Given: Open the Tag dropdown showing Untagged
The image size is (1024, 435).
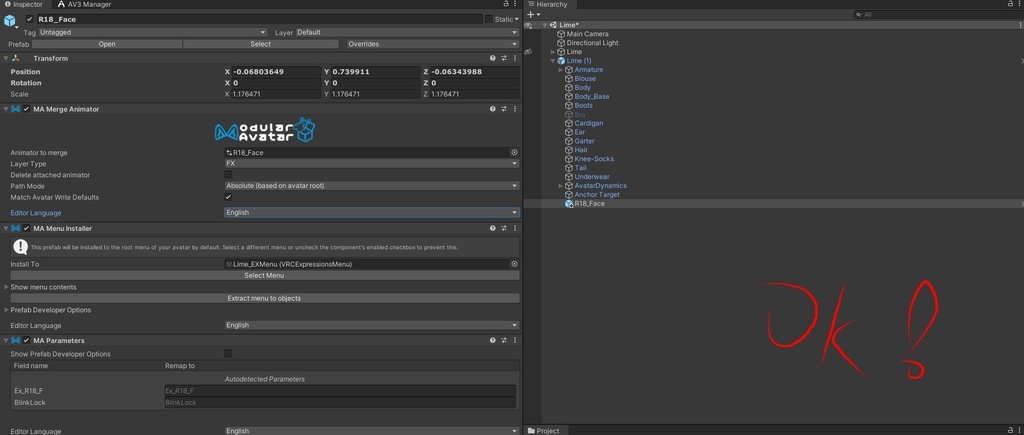Looking at the screenshot, I should (152, 32).
